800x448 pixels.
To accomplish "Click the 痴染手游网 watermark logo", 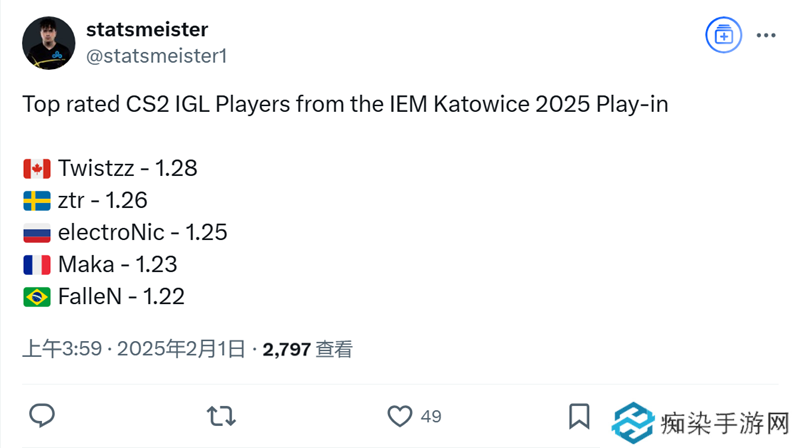I will point(700,422).
